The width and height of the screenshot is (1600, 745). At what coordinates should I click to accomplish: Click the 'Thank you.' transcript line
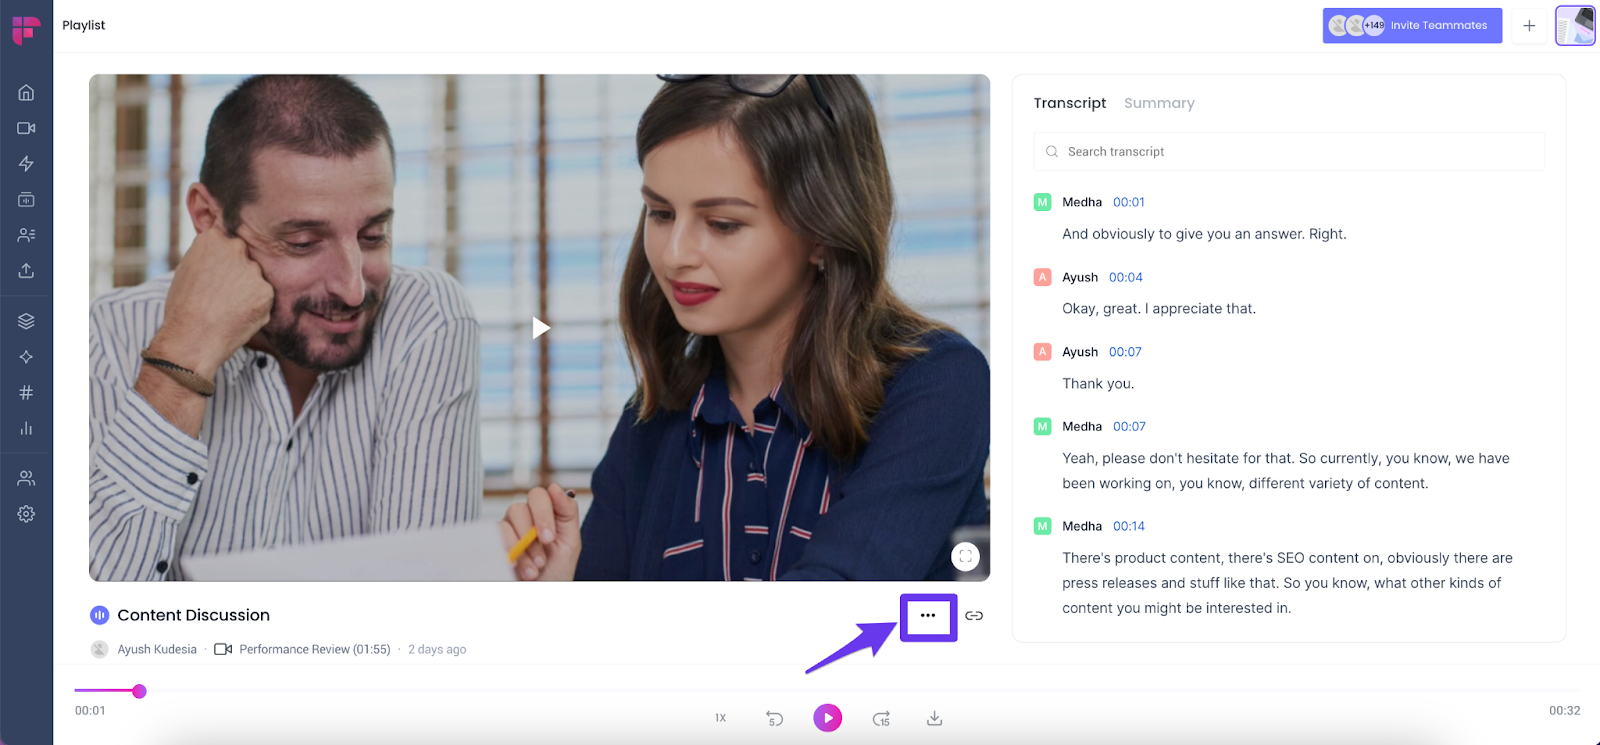(1098, 384)
